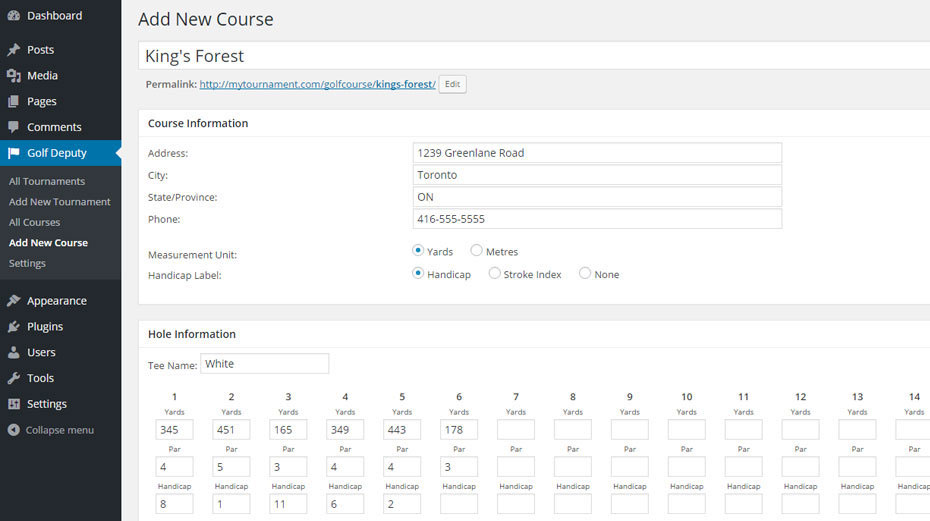Choose None for handicap label
This screenshot has width=930, height=521.
click(585, 273)
